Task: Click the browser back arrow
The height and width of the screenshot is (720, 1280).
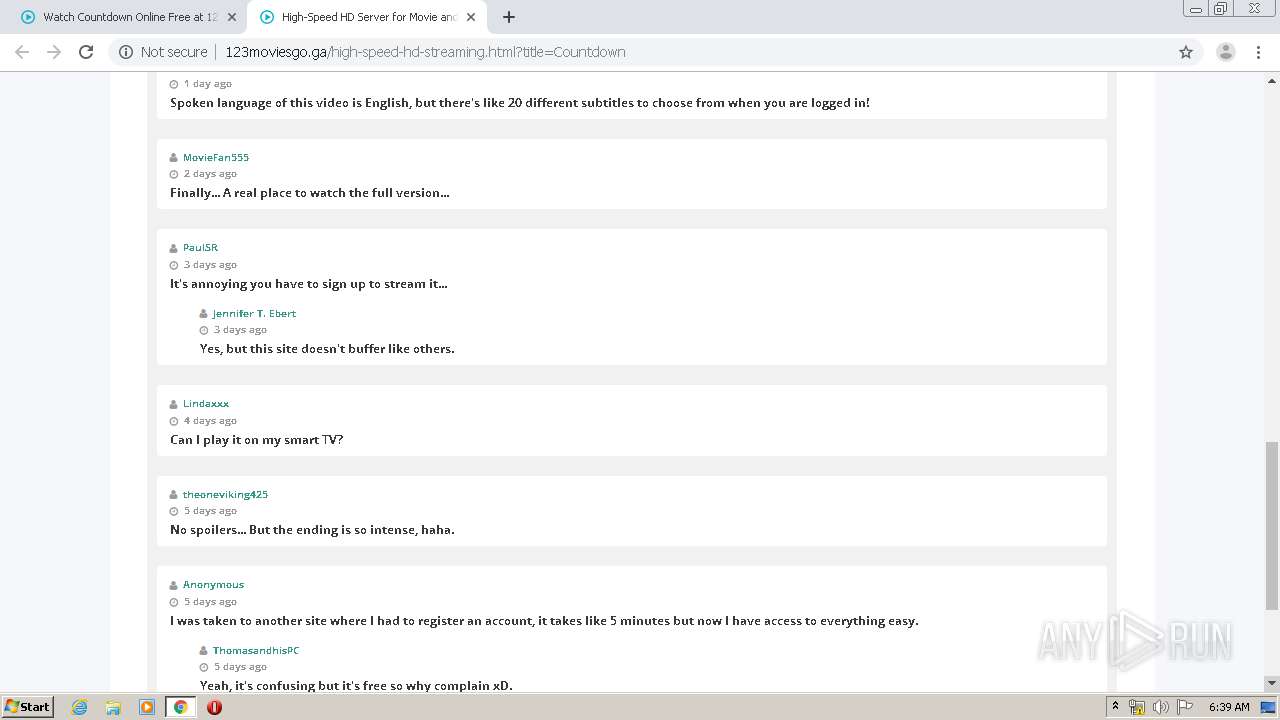Action: [22, 52]
